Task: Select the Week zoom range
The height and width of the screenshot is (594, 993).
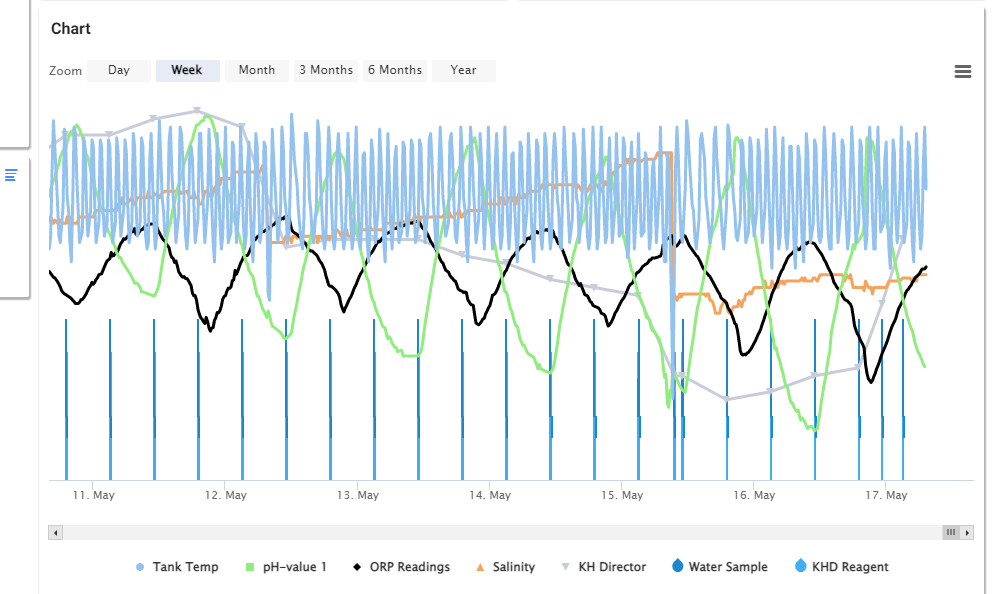Action: click(x=187, y=70)
